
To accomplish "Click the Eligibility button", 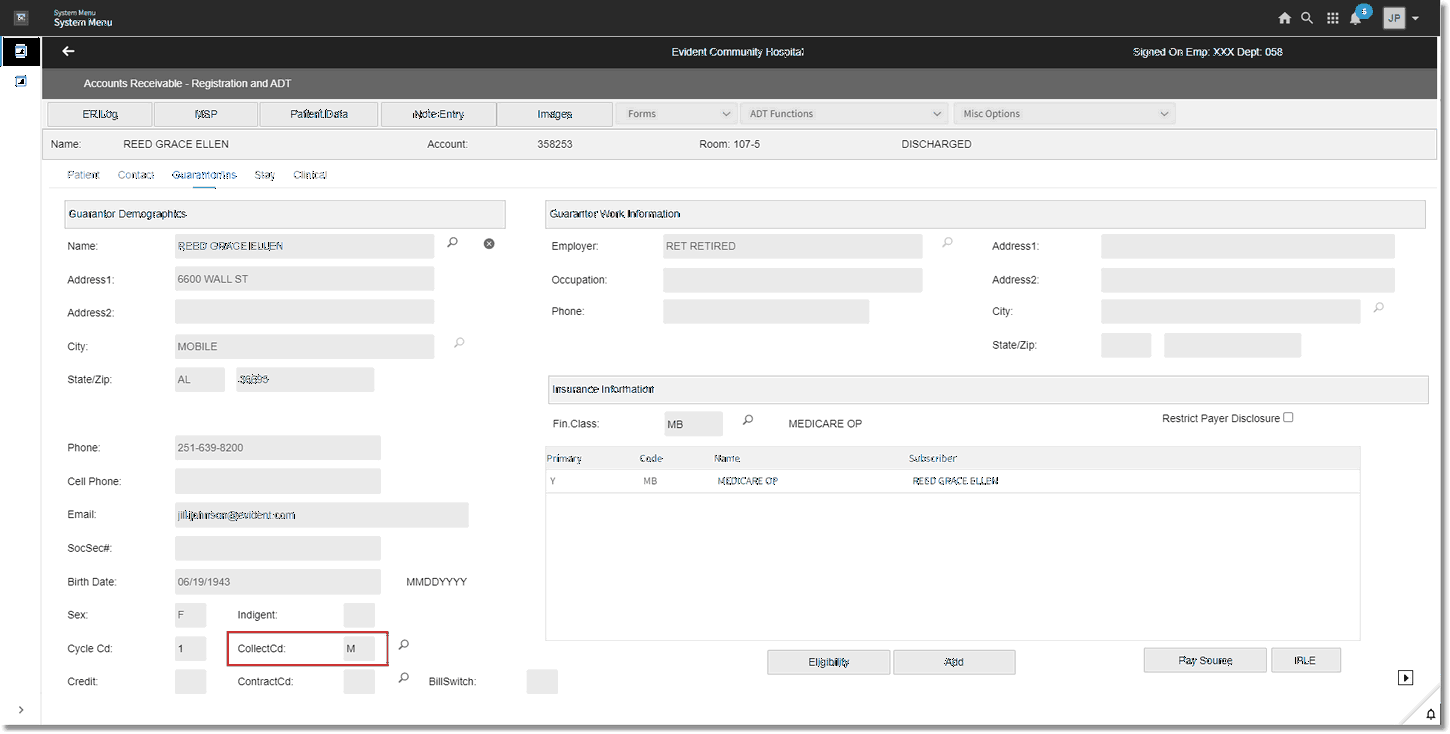I will pyautogui.click(x=828, y=662).
